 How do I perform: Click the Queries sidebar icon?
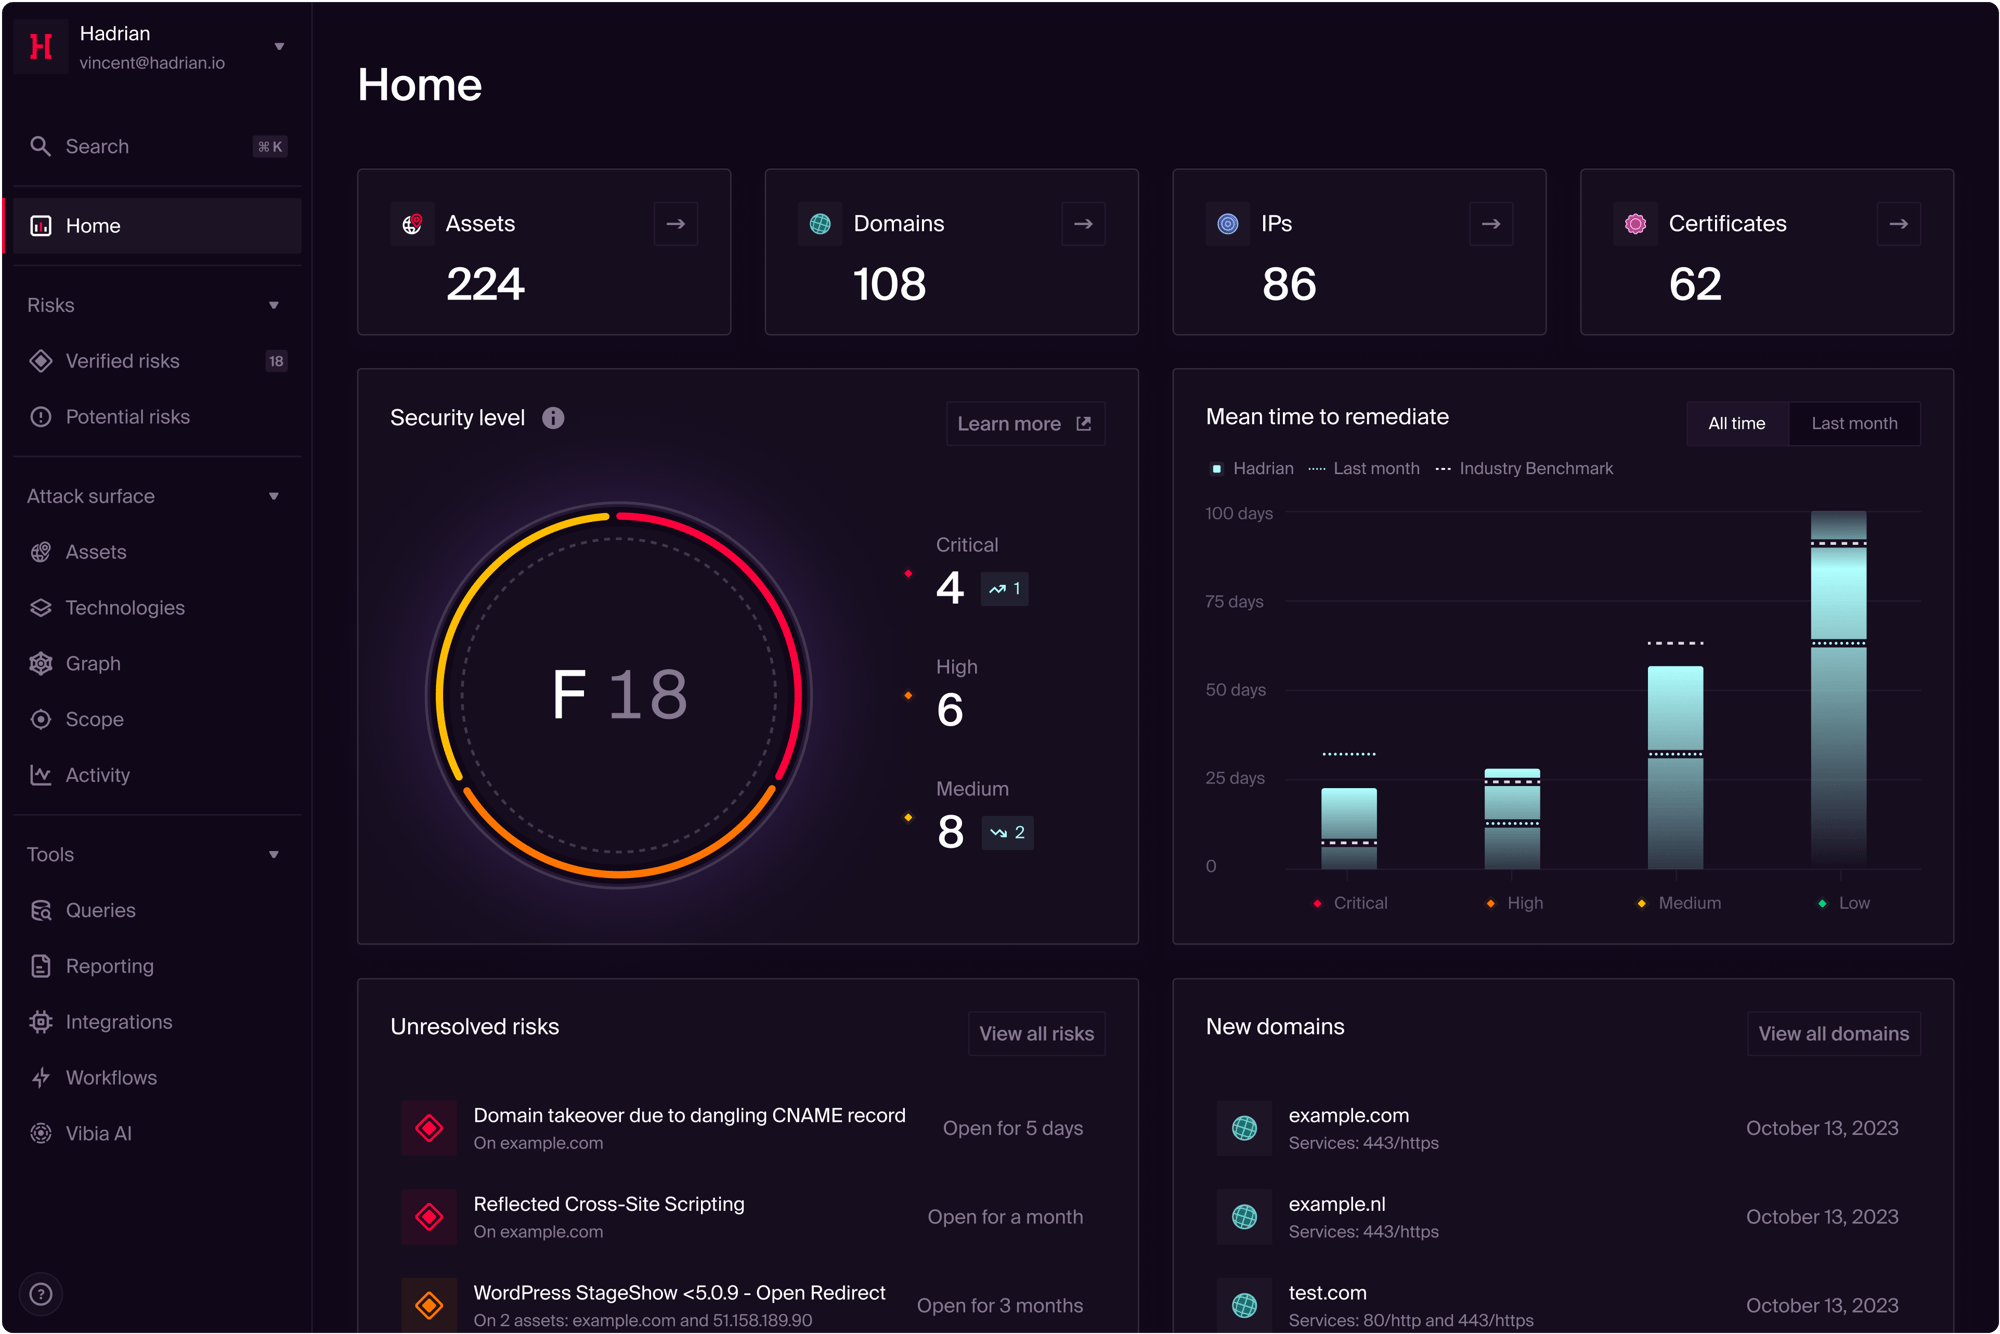pyautogui.click(x=41, y=910)
